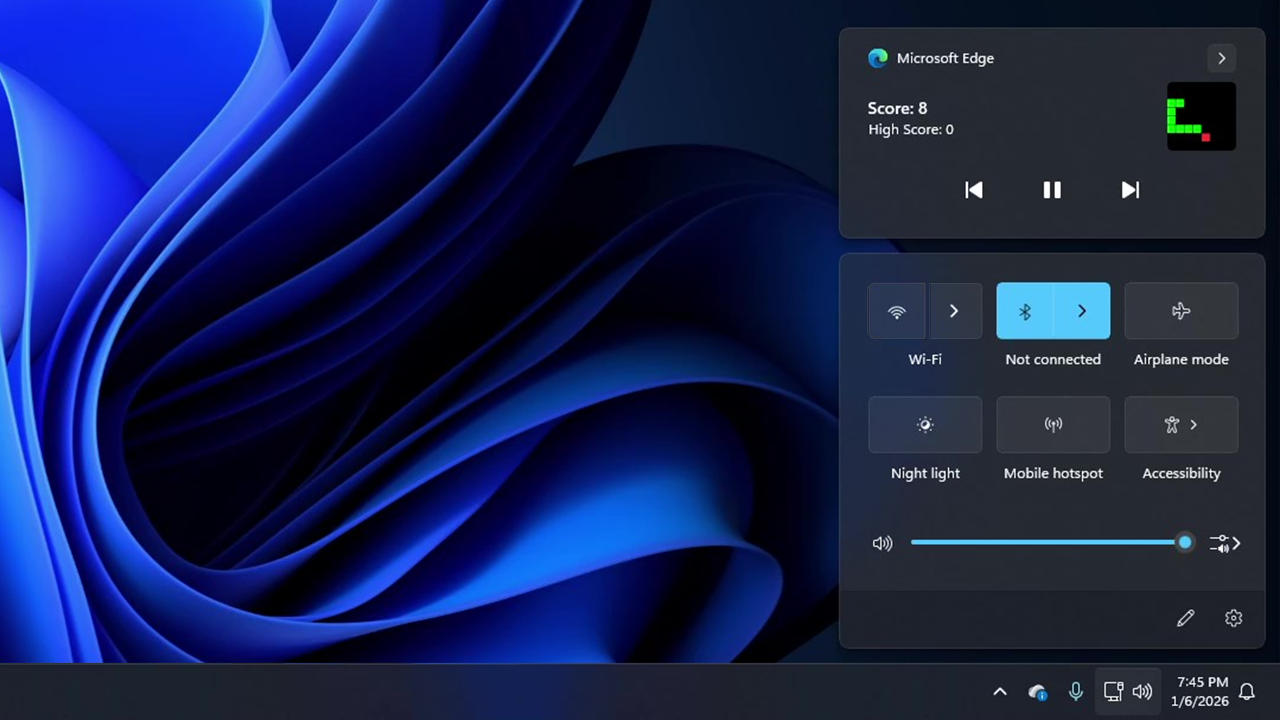
Task: Turn on Night light
Action: pyautogui.click(x=925, y=425)
